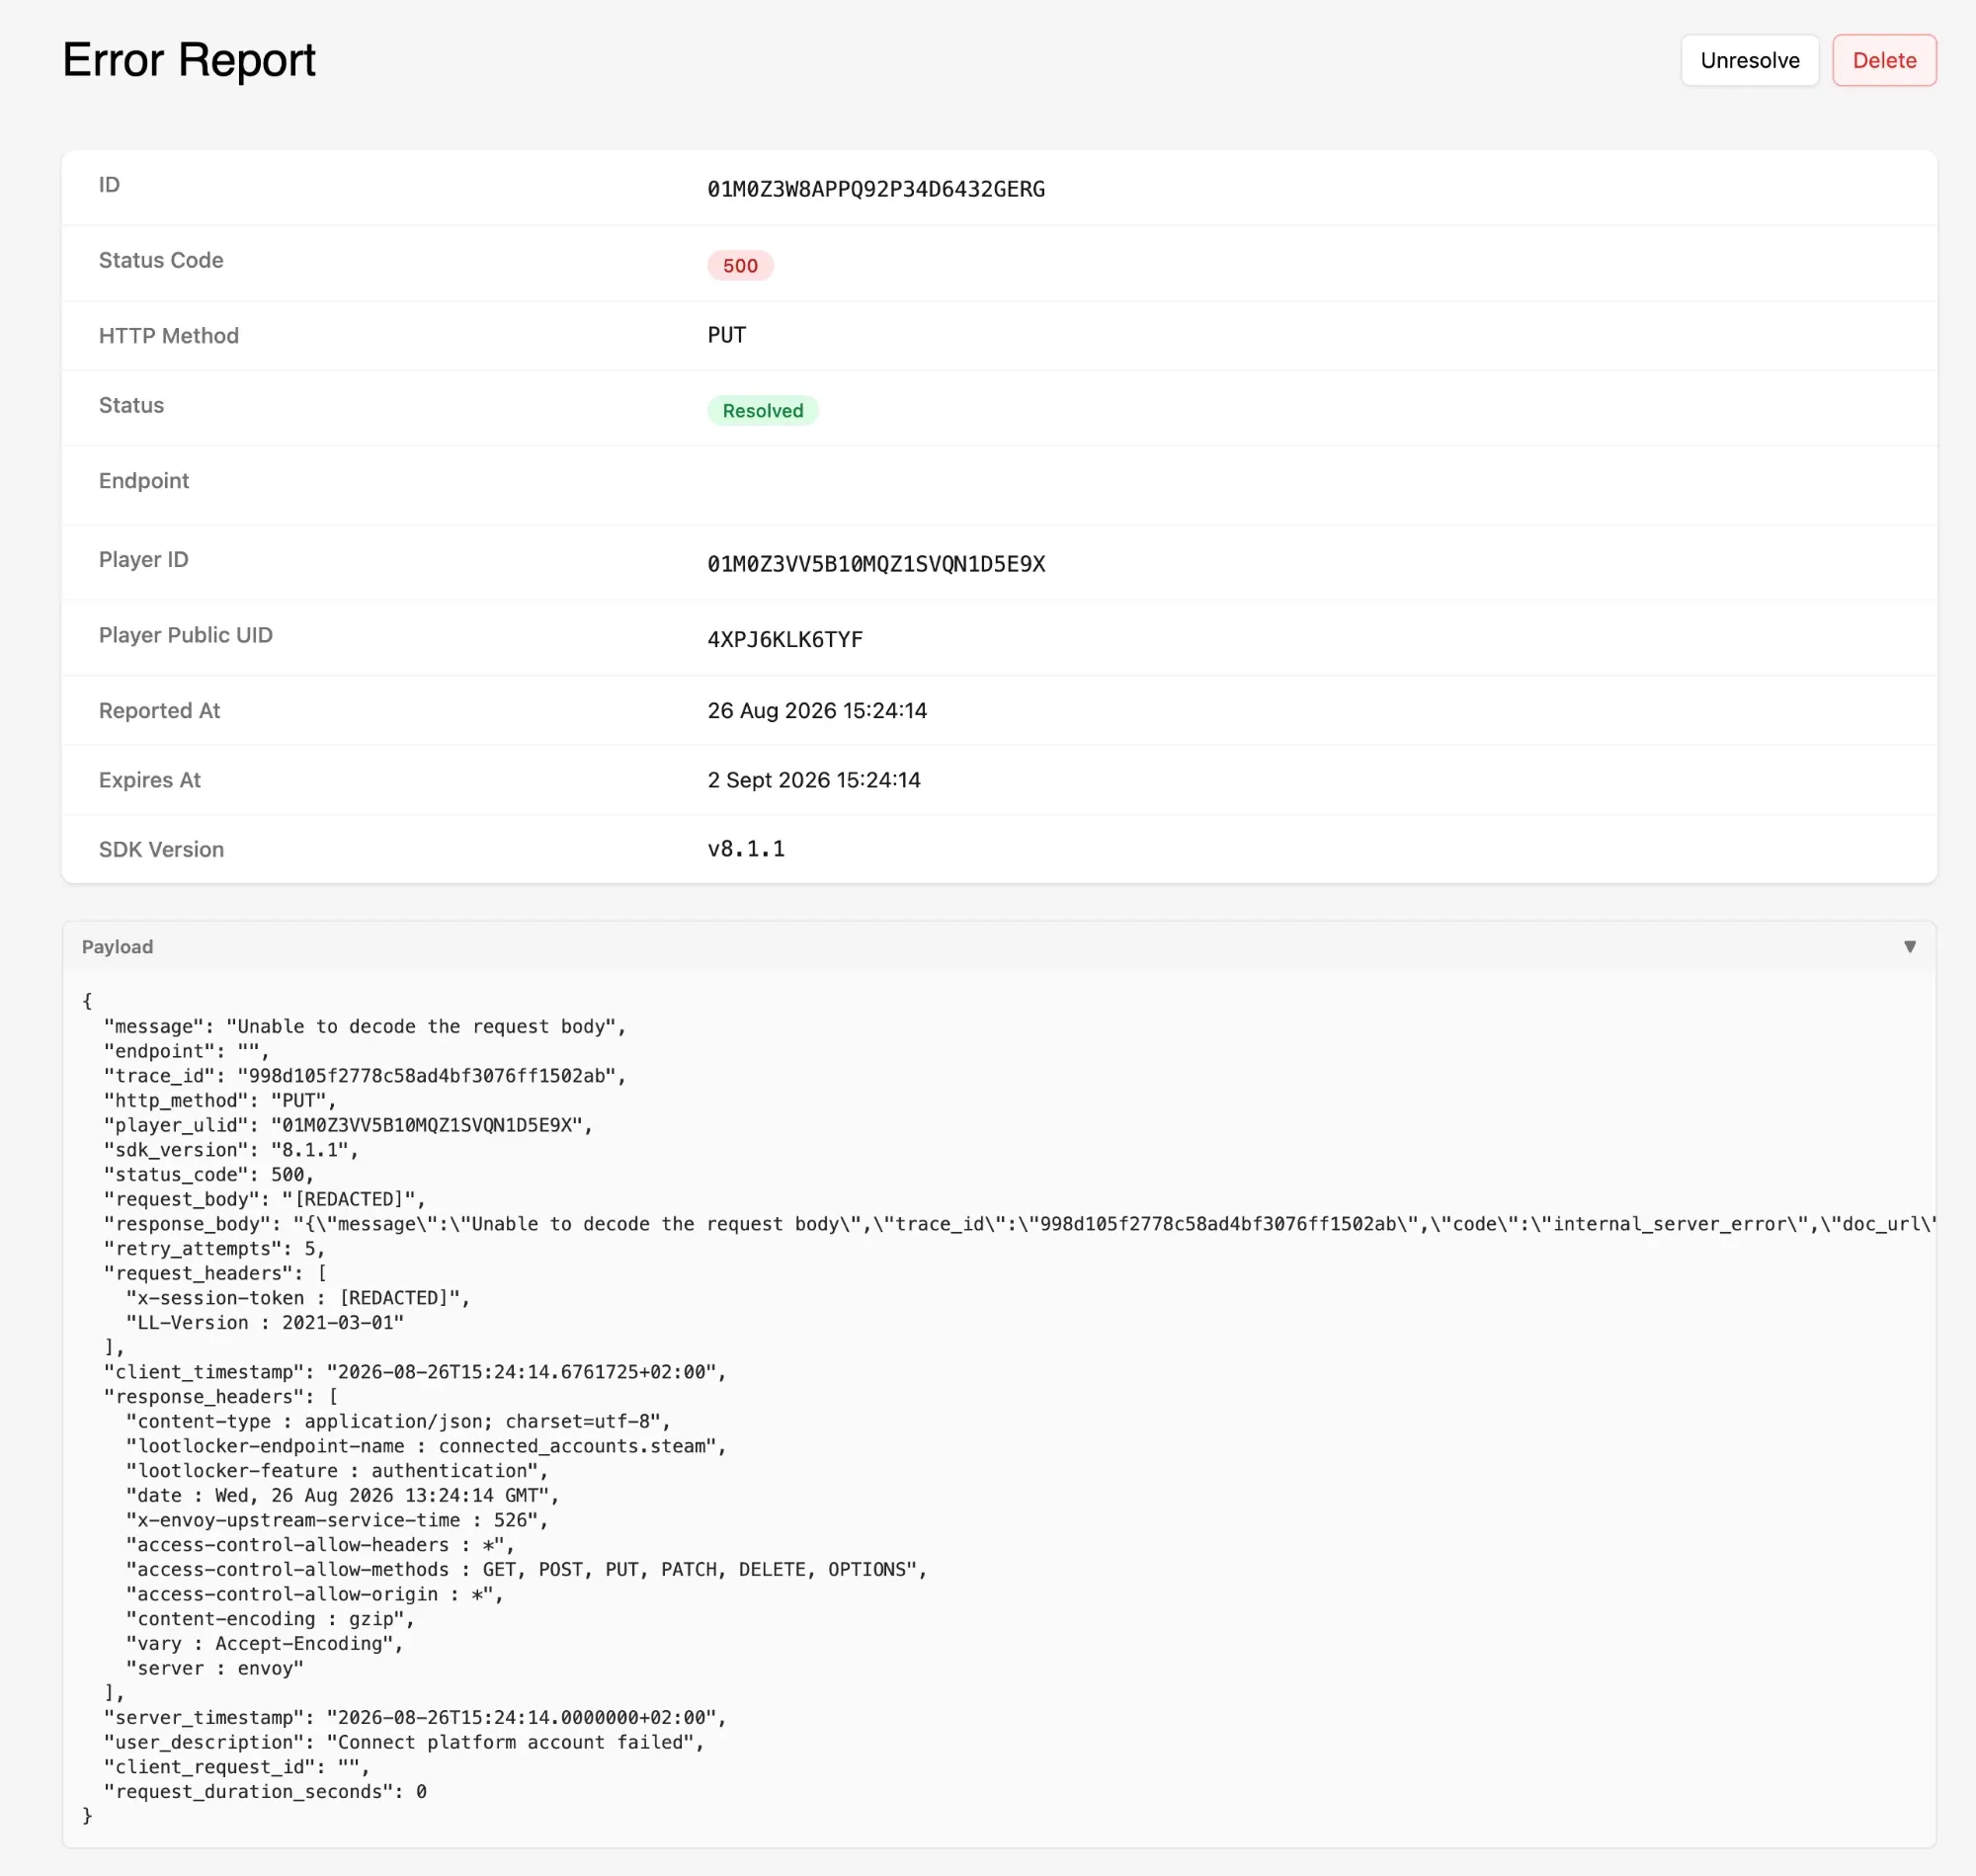Select the Player ID value 01M0Z3VV5B10MQZ1SVQN1D5E9X
Image resolution: width=1976 pixels, height=1876 pixels.
[x=876, y=564]
